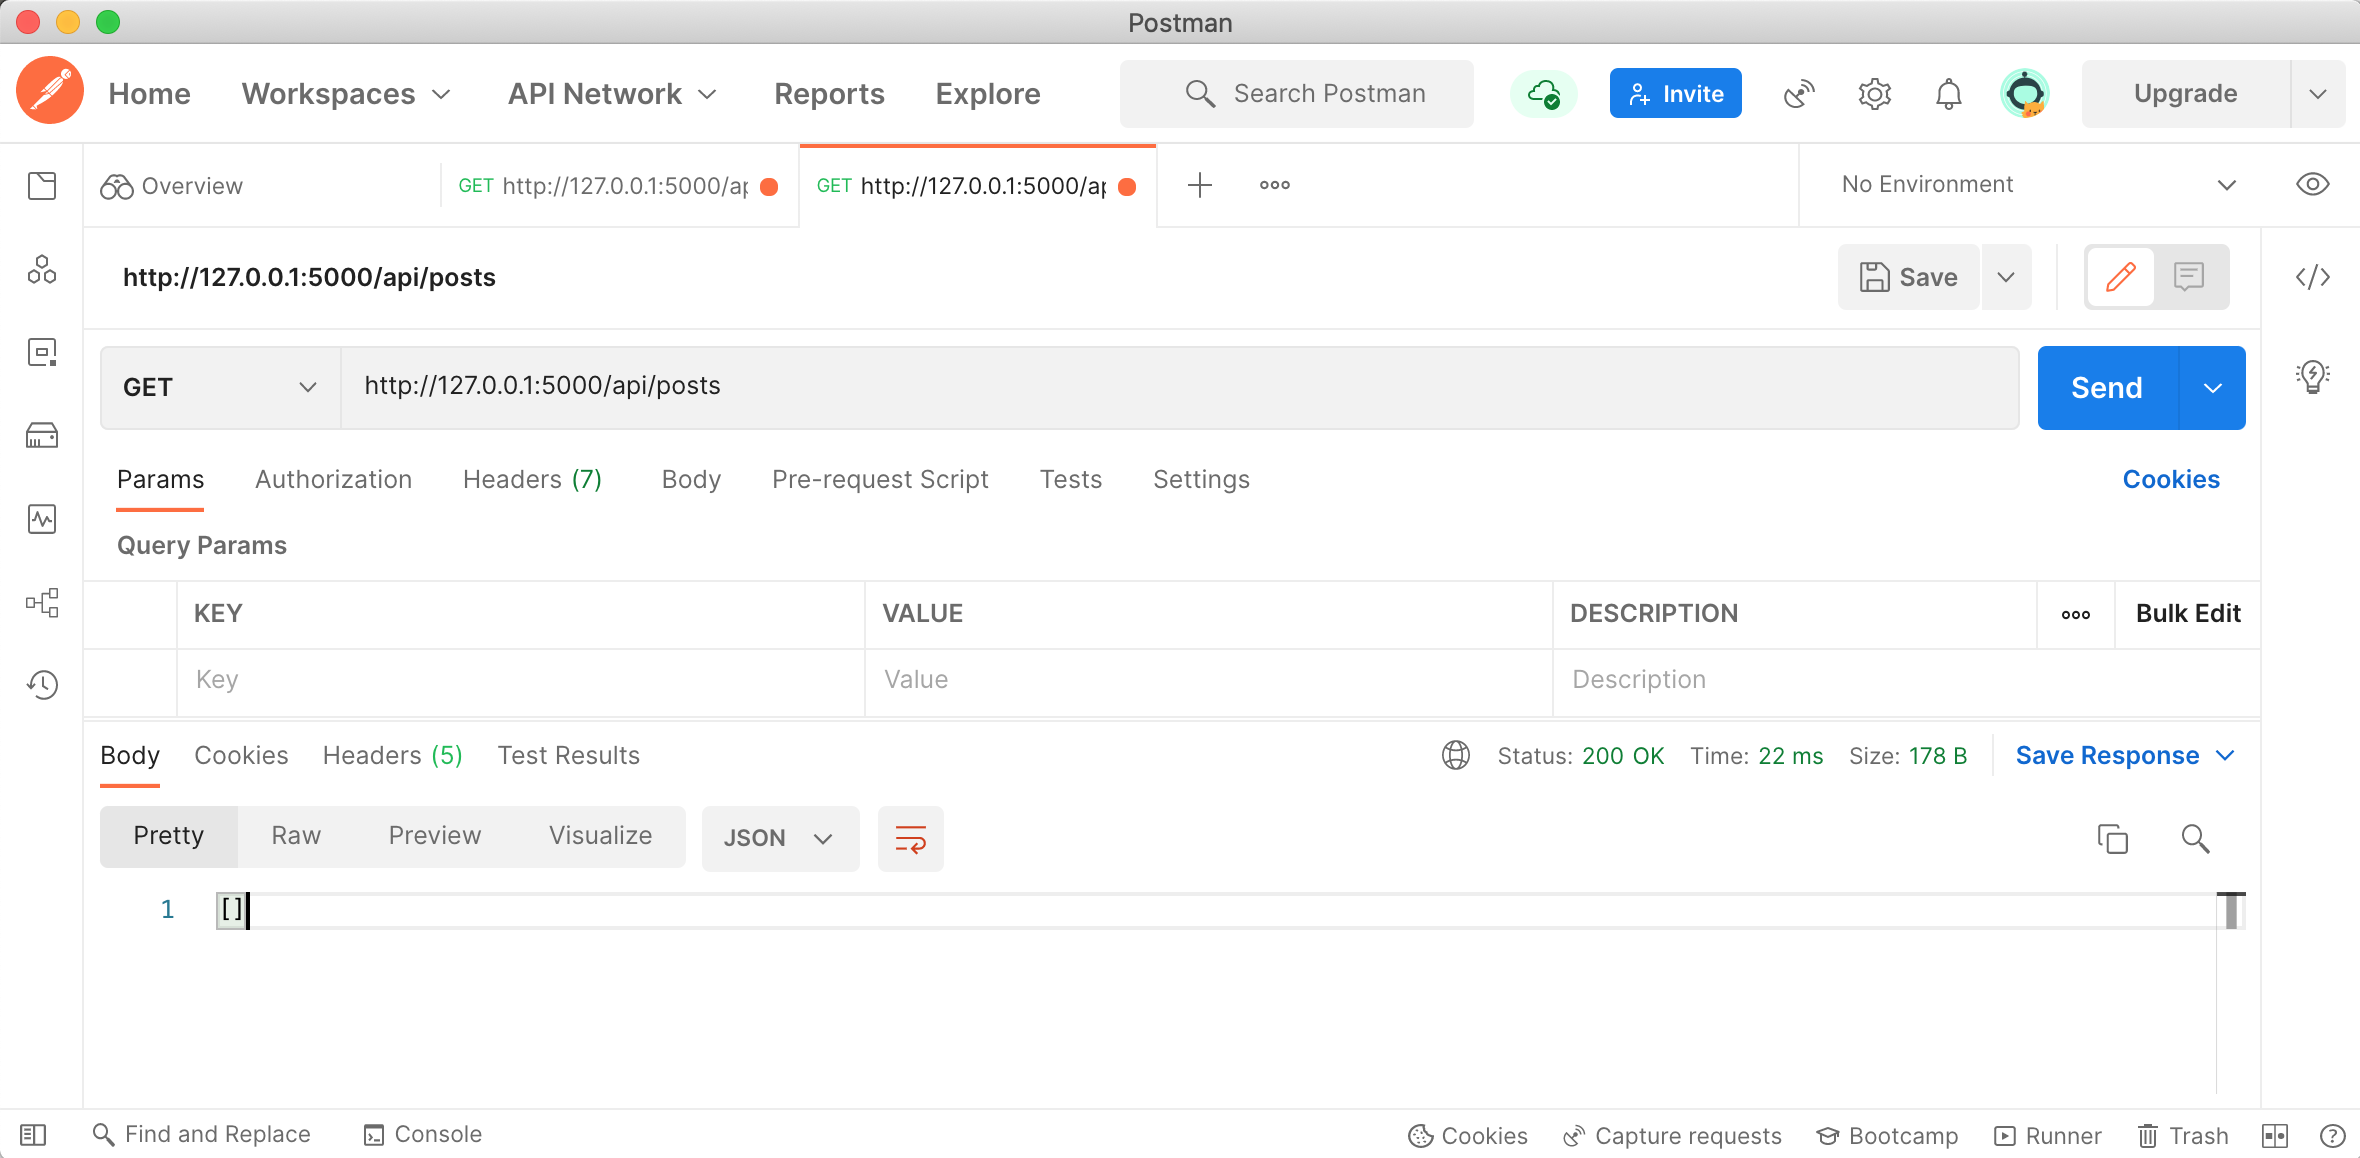The image size is (2360, 1158).
Task: Open the related info lightbulb icon
Action: coord(2313,377)
